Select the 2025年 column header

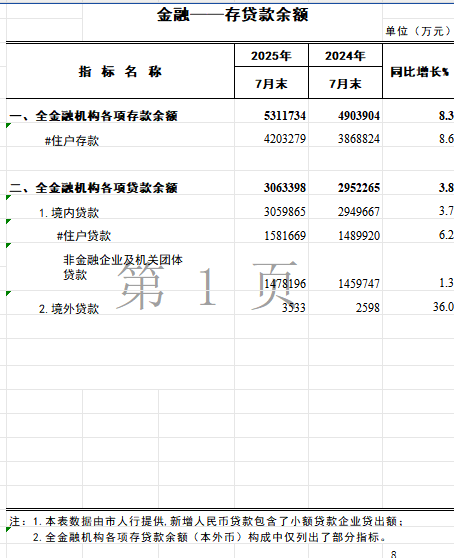[271, 56]
